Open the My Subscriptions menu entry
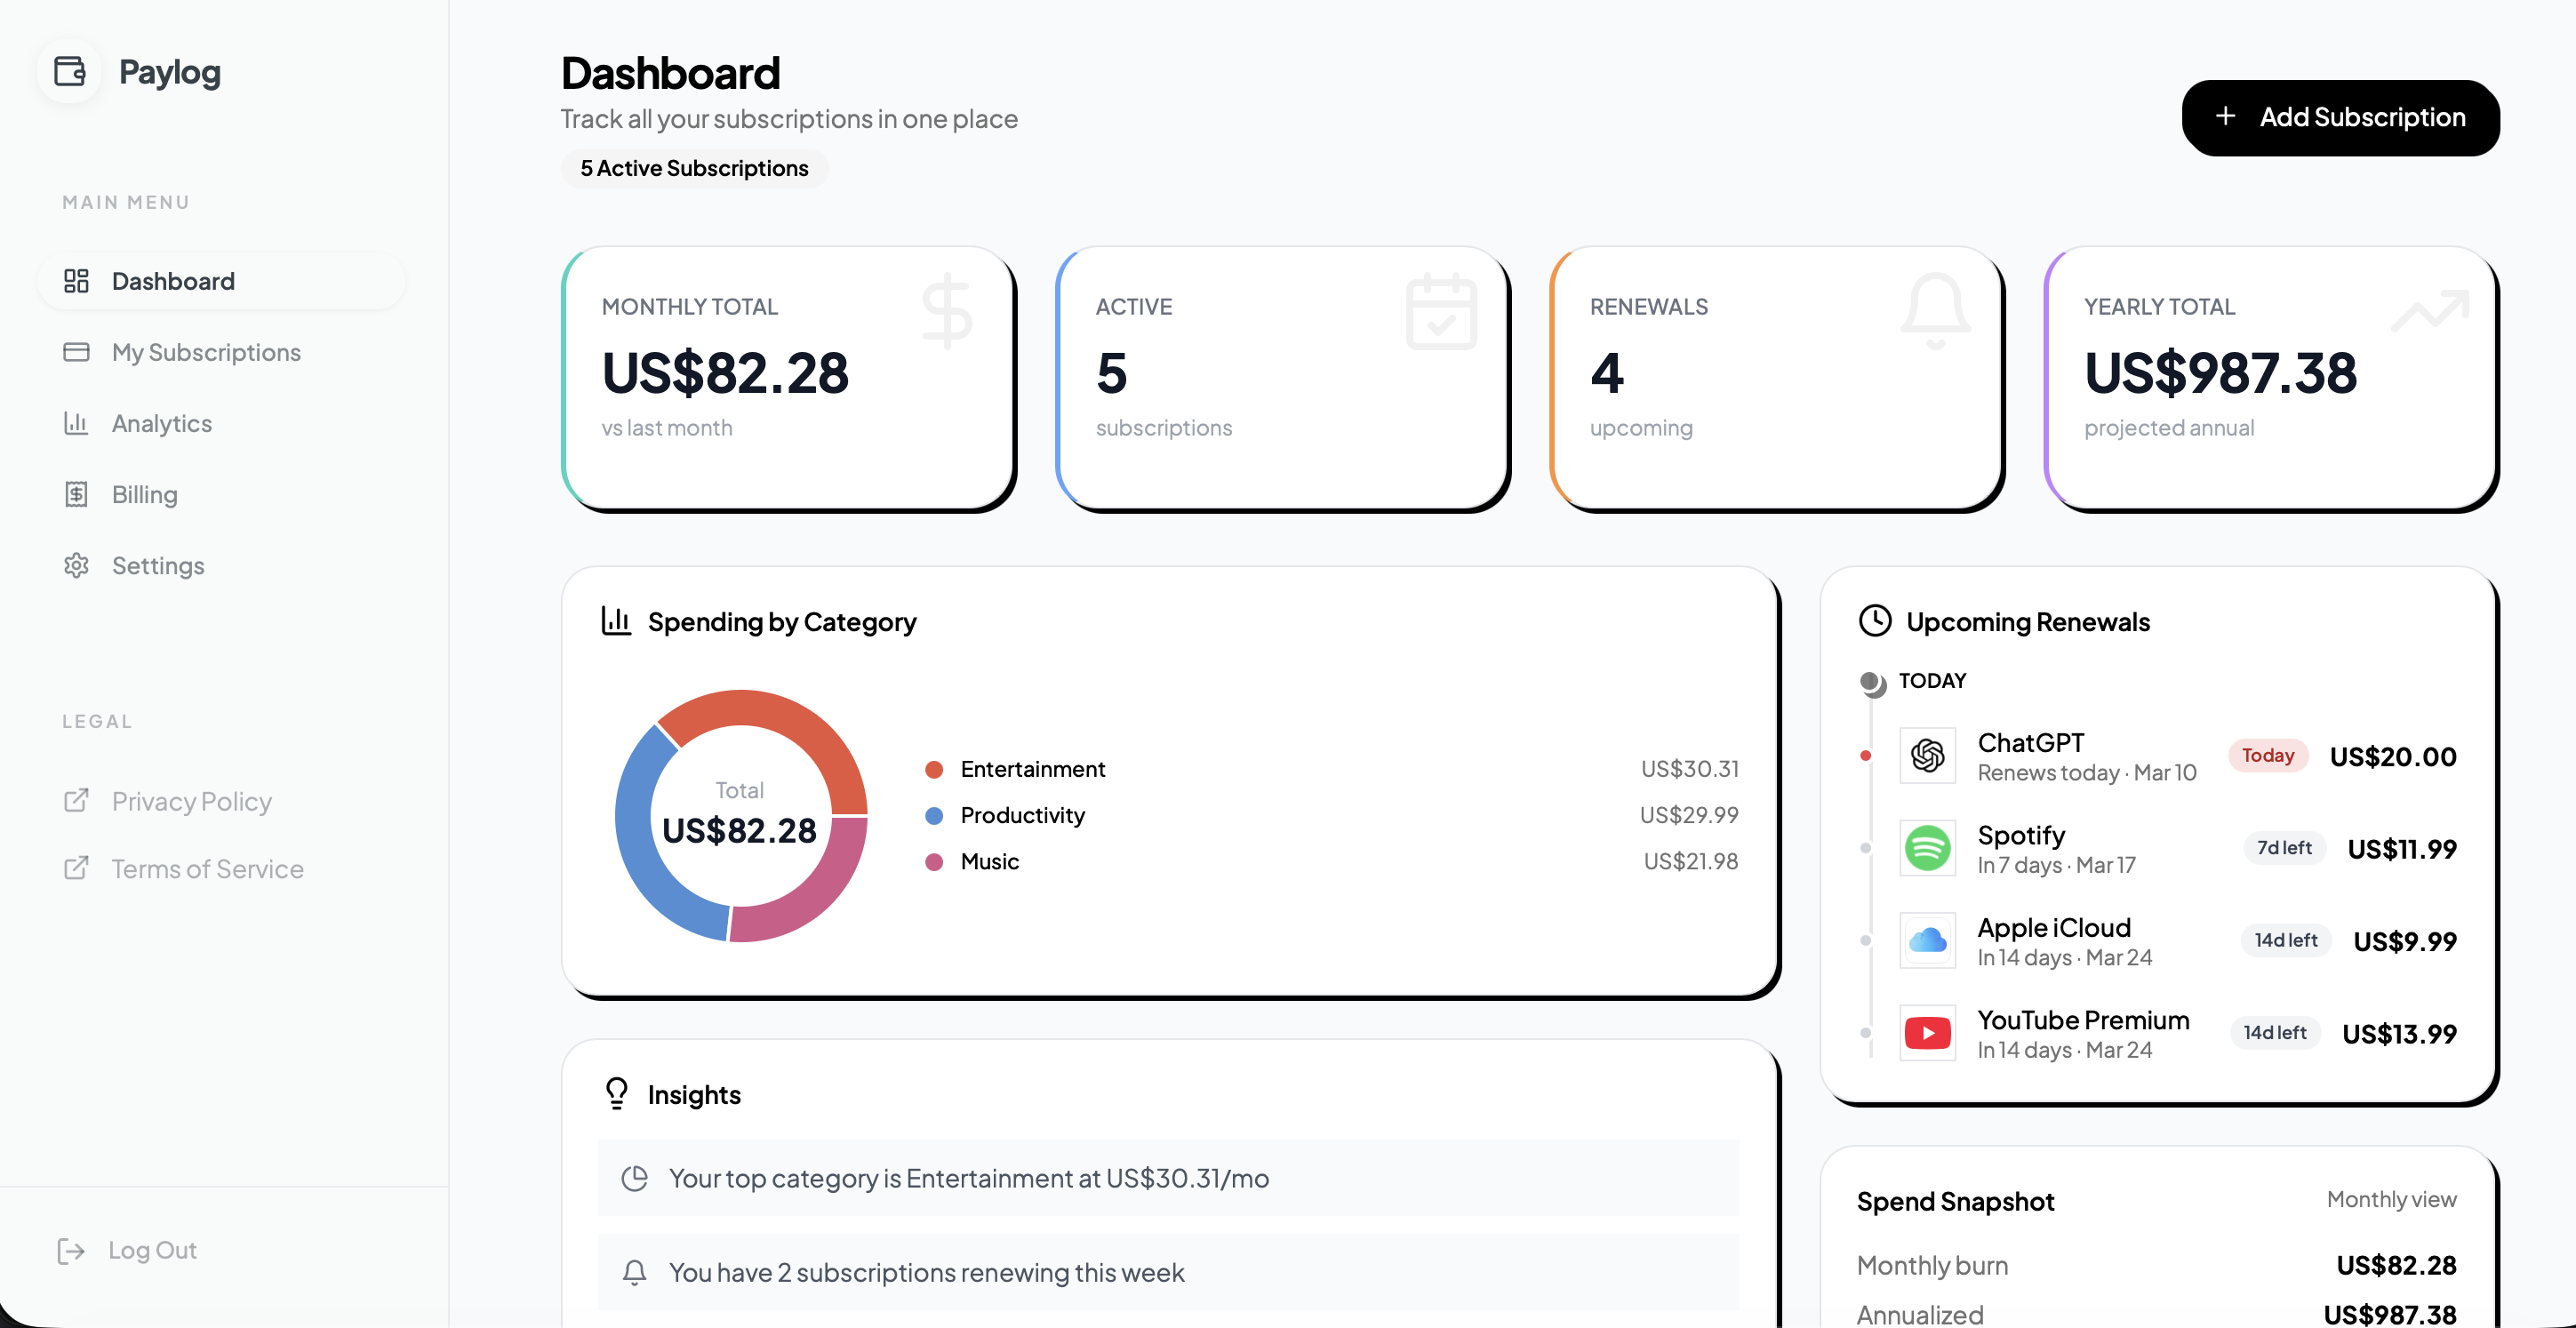Image resolution: width=2576 pixels, height=1328 pixels. tap(205, 352)
